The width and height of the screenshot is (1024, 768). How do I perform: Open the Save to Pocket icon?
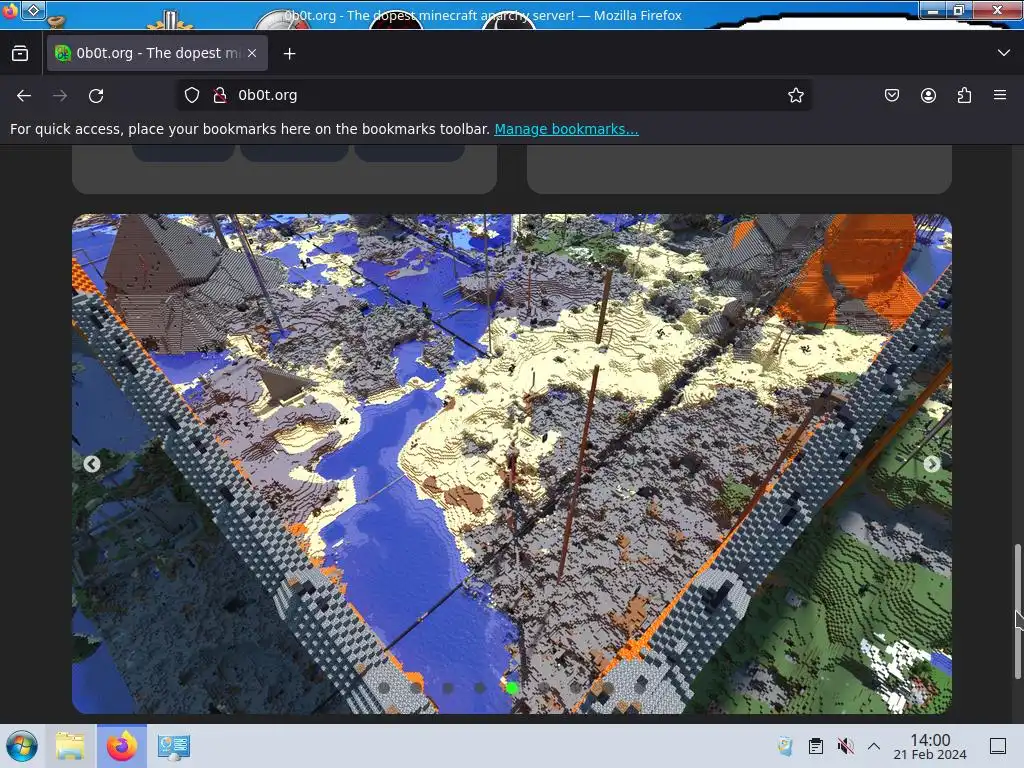point(891,95)
